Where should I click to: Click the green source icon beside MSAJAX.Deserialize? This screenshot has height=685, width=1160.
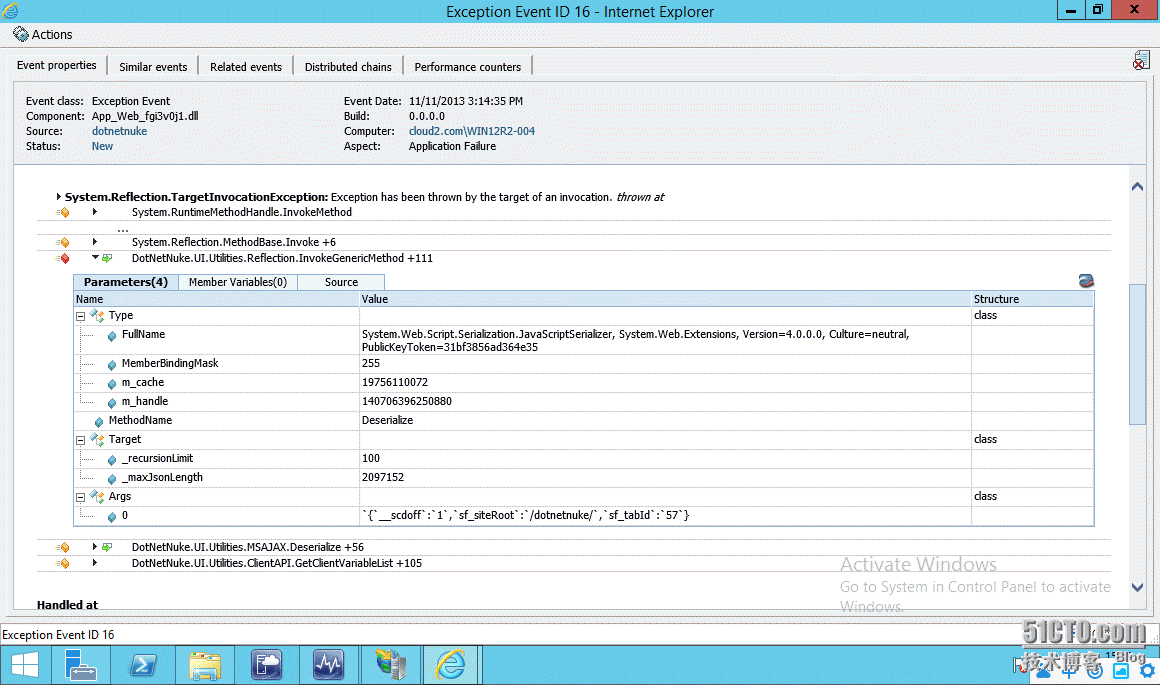pyautogui.click(x=107, y=547)
